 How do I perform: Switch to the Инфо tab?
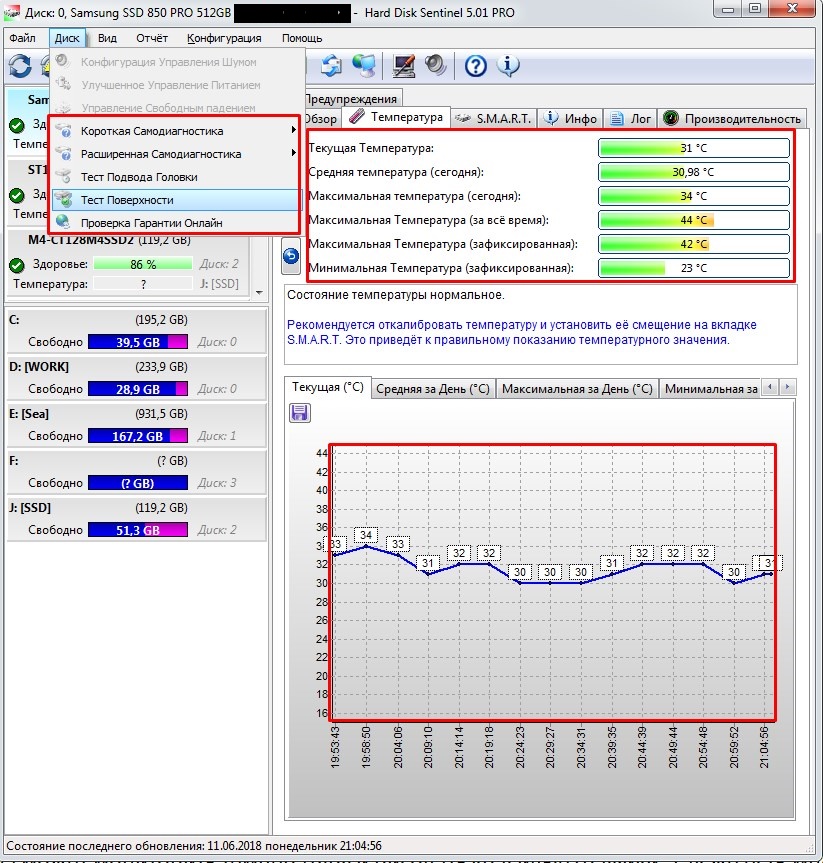tap(570, 118)
